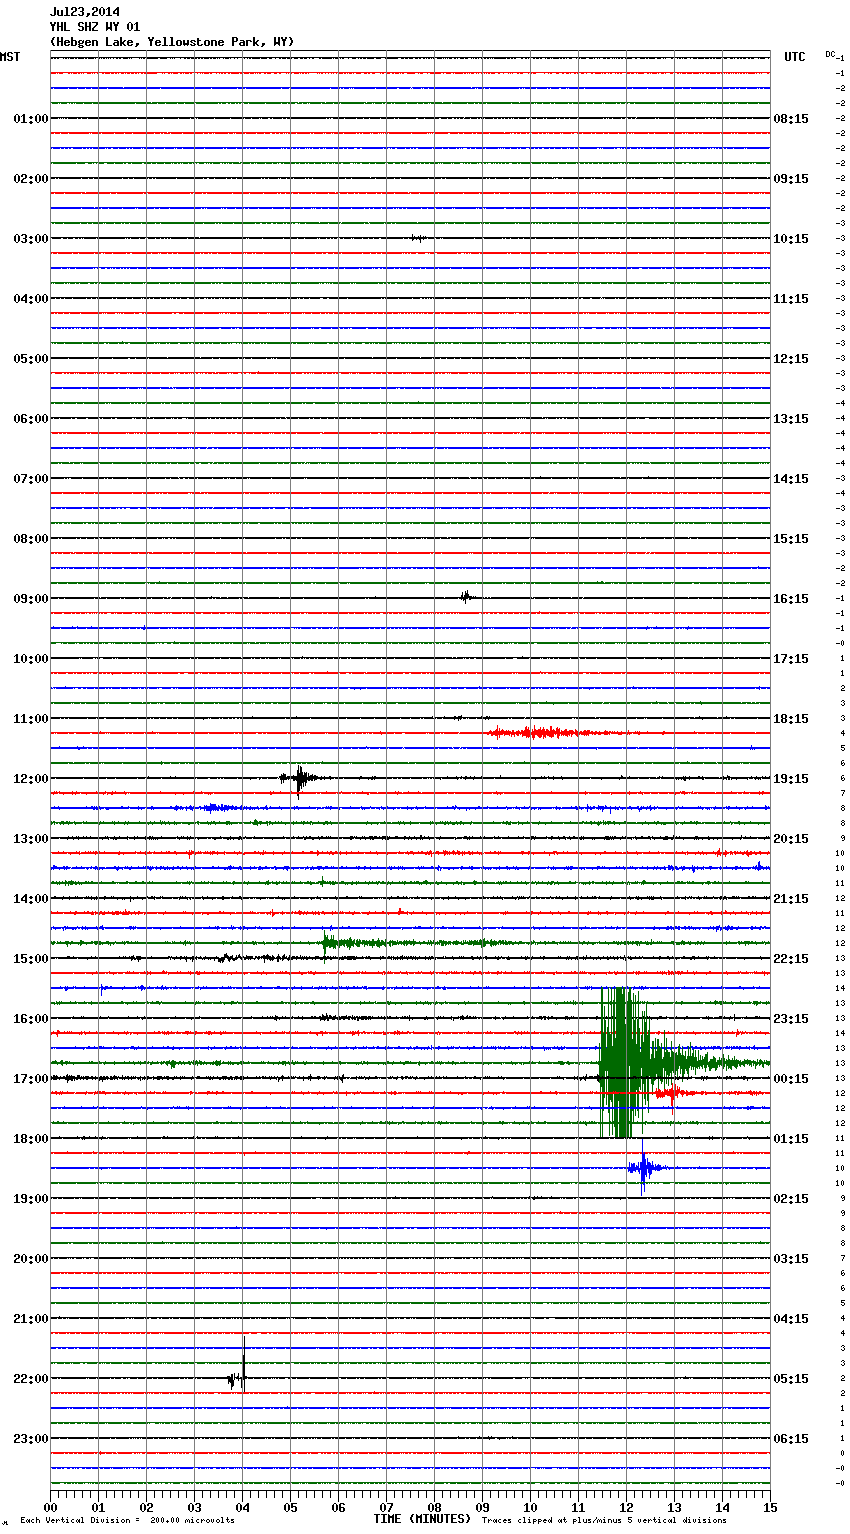
Task: Click the 23:00 MST hour label
Action: tap(31, 1439)
